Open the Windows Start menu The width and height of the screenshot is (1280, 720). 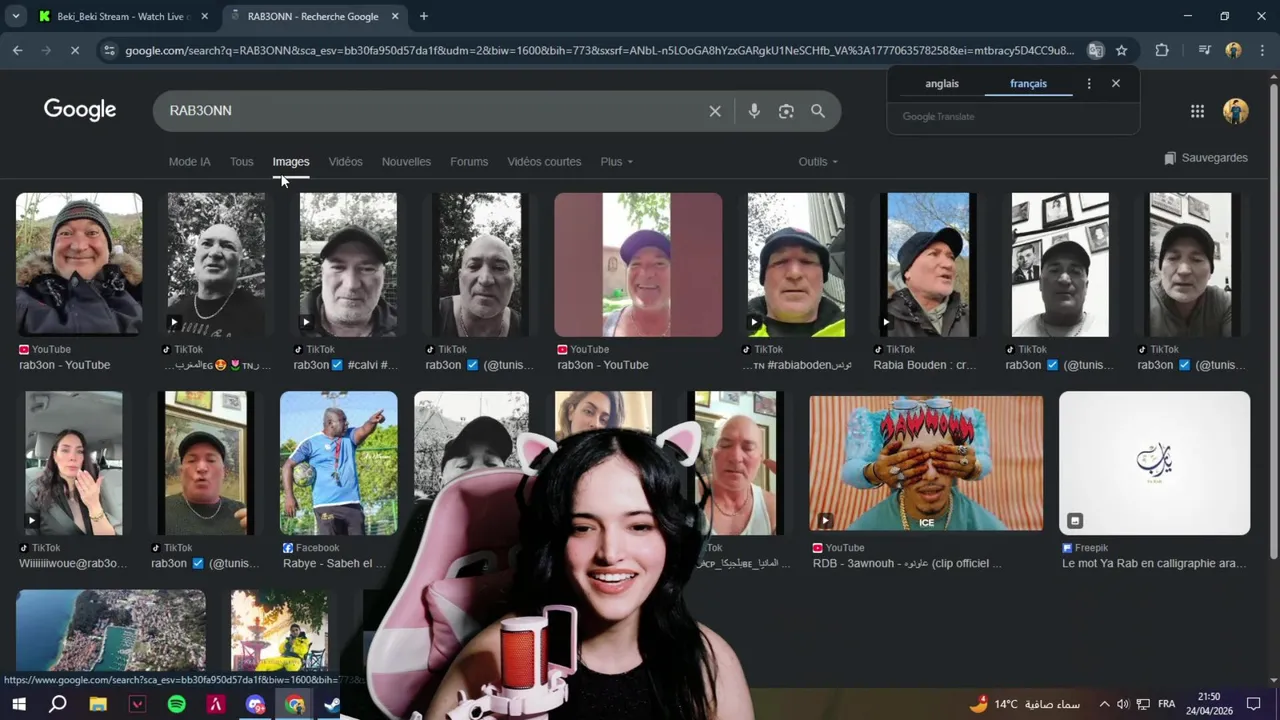pos(18,704)
